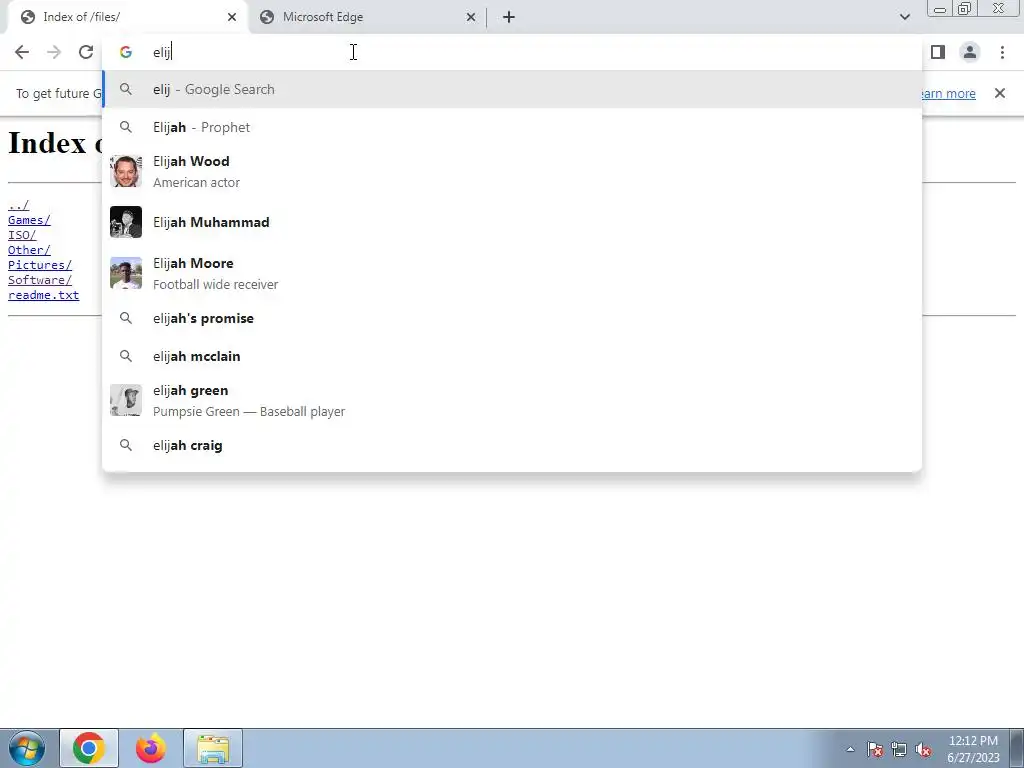Choose the Elijah Wood suggestion
1024x768 pixels.
pyautogui.click(x=512, y=172)
